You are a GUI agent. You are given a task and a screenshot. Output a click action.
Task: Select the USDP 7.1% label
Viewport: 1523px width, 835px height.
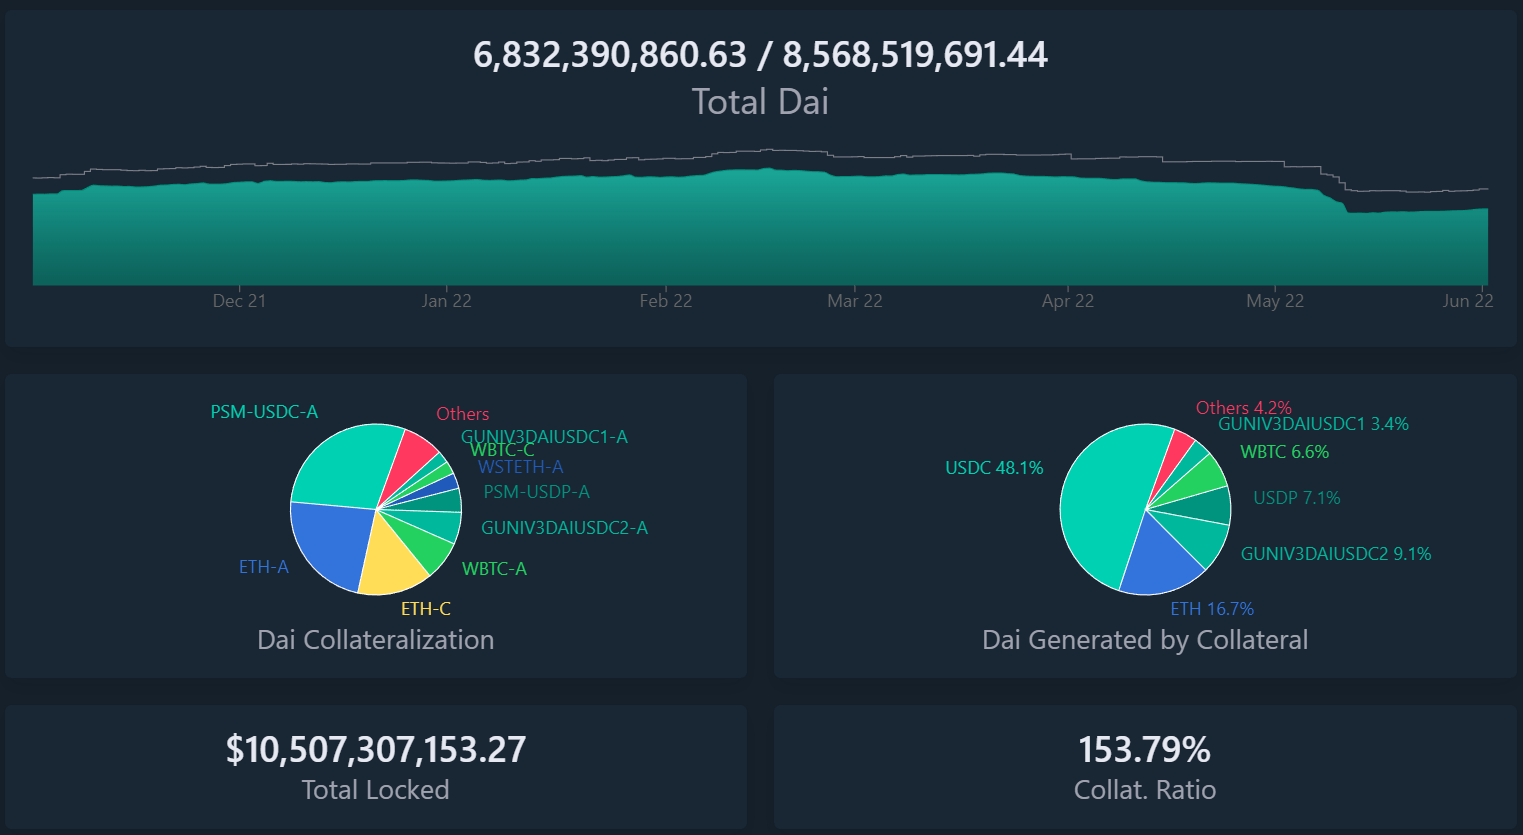pyautogui.click(x=1296, y=498)
